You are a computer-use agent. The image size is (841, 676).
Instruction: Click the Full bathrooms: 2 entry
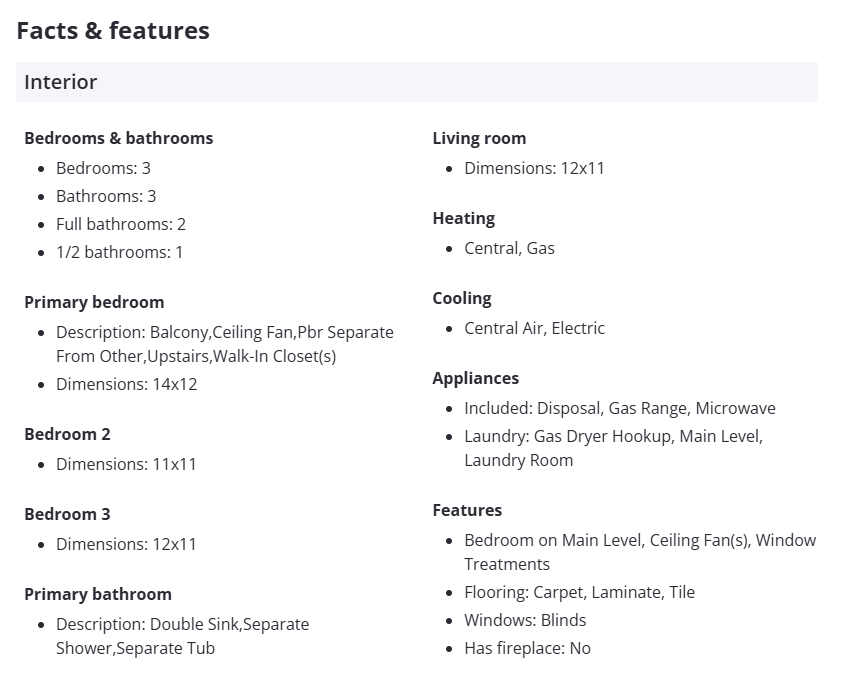[121, 224]
